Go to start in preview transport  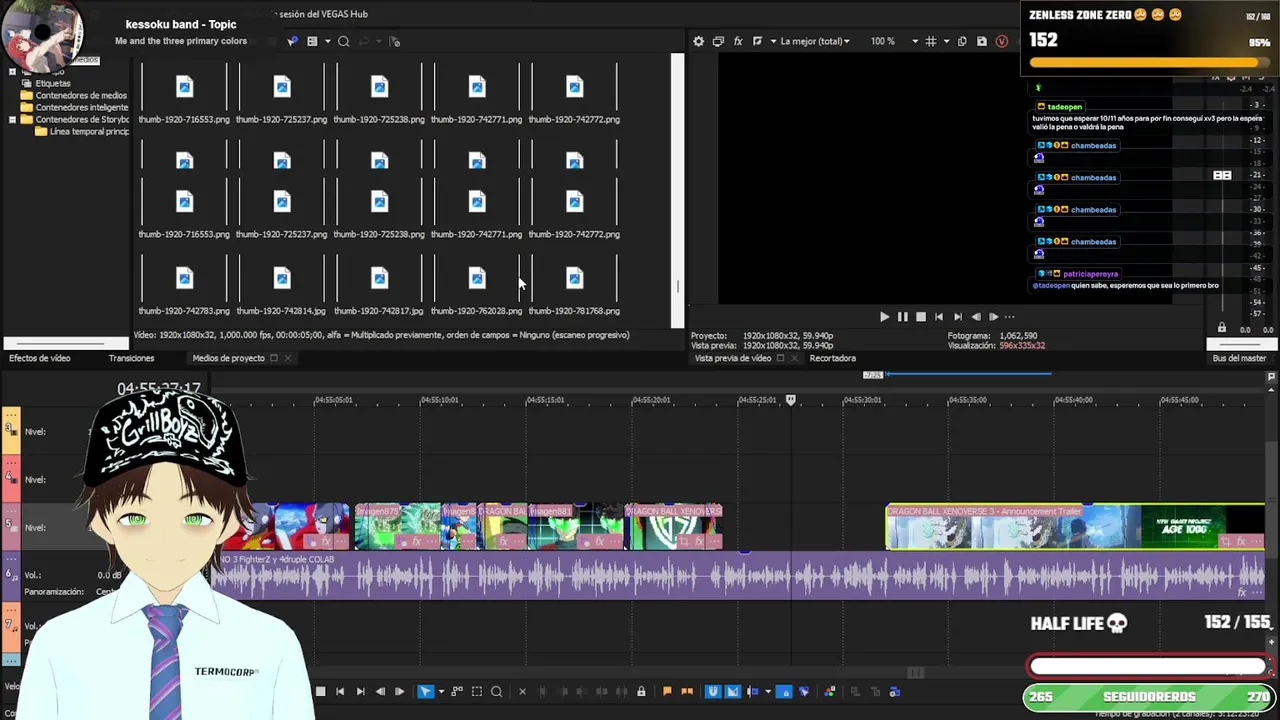(939, 317)
